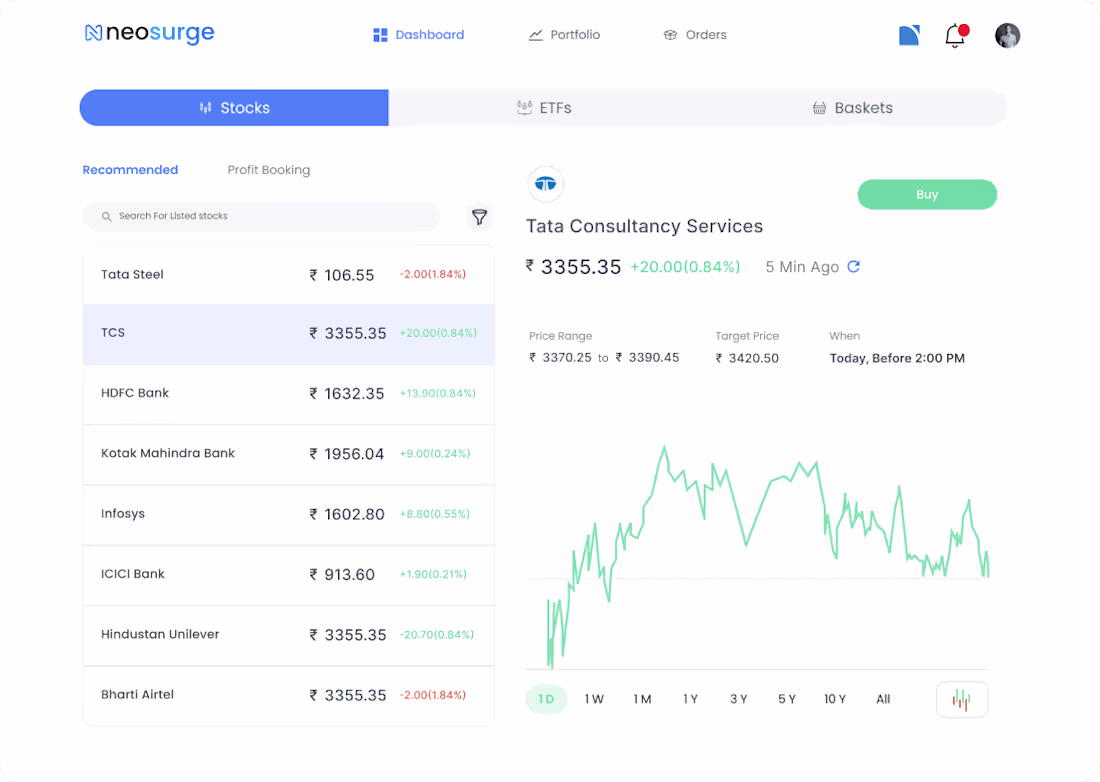The height and width of the screenshot is (782, 1100).
Task: Select the Hindustan Unilever row
Action: tap(288, 635)
